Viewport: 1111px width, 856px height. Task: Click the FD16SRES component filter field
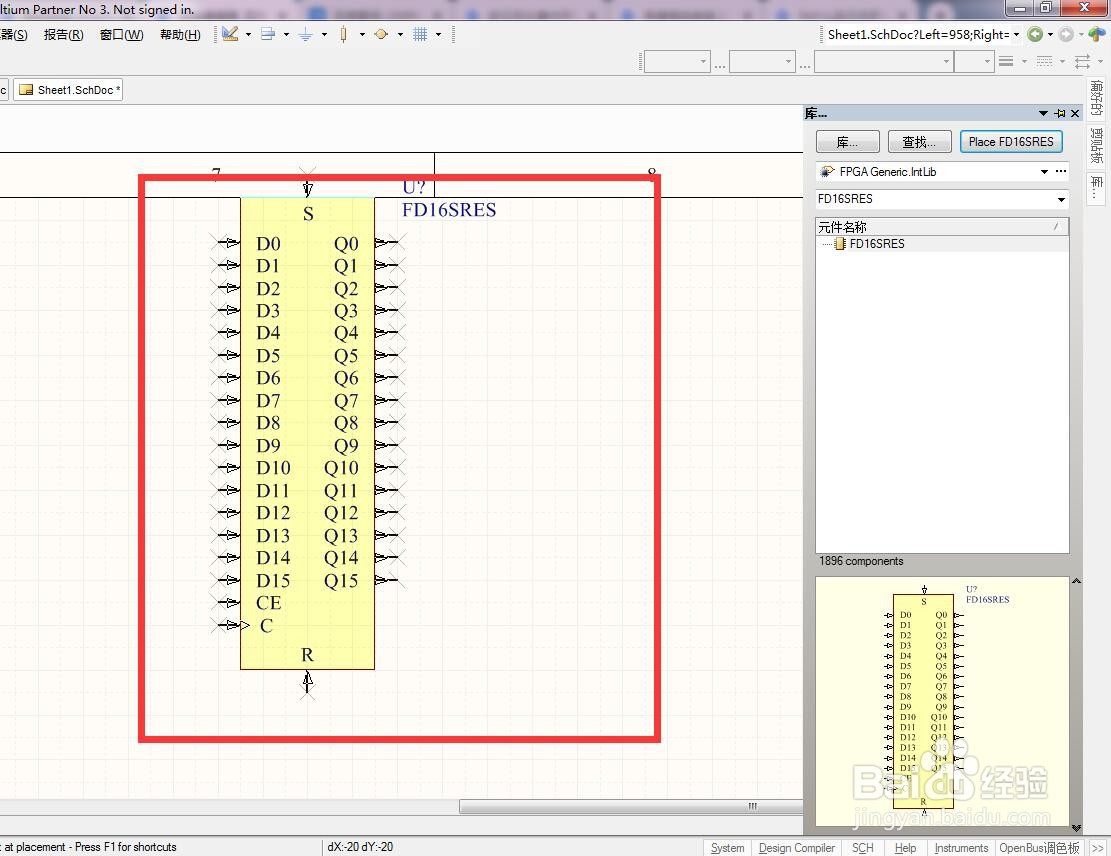pyautogui.click(x=935, y=199)
